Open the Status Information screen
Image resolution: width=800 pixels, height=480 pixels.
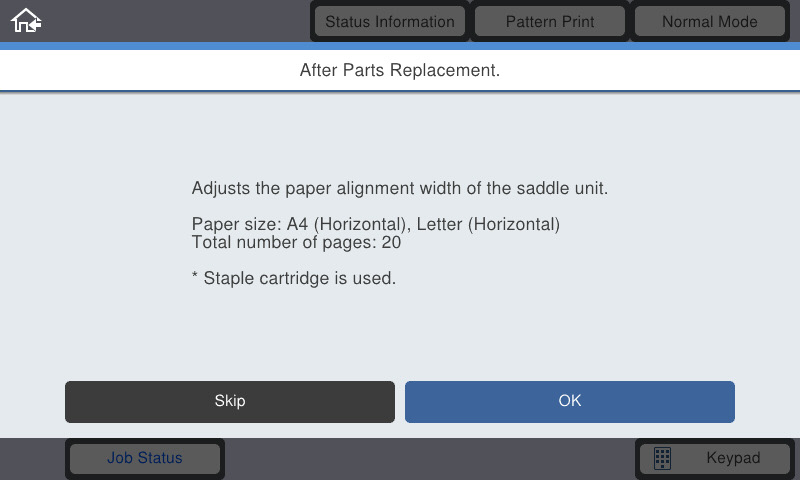390,21
